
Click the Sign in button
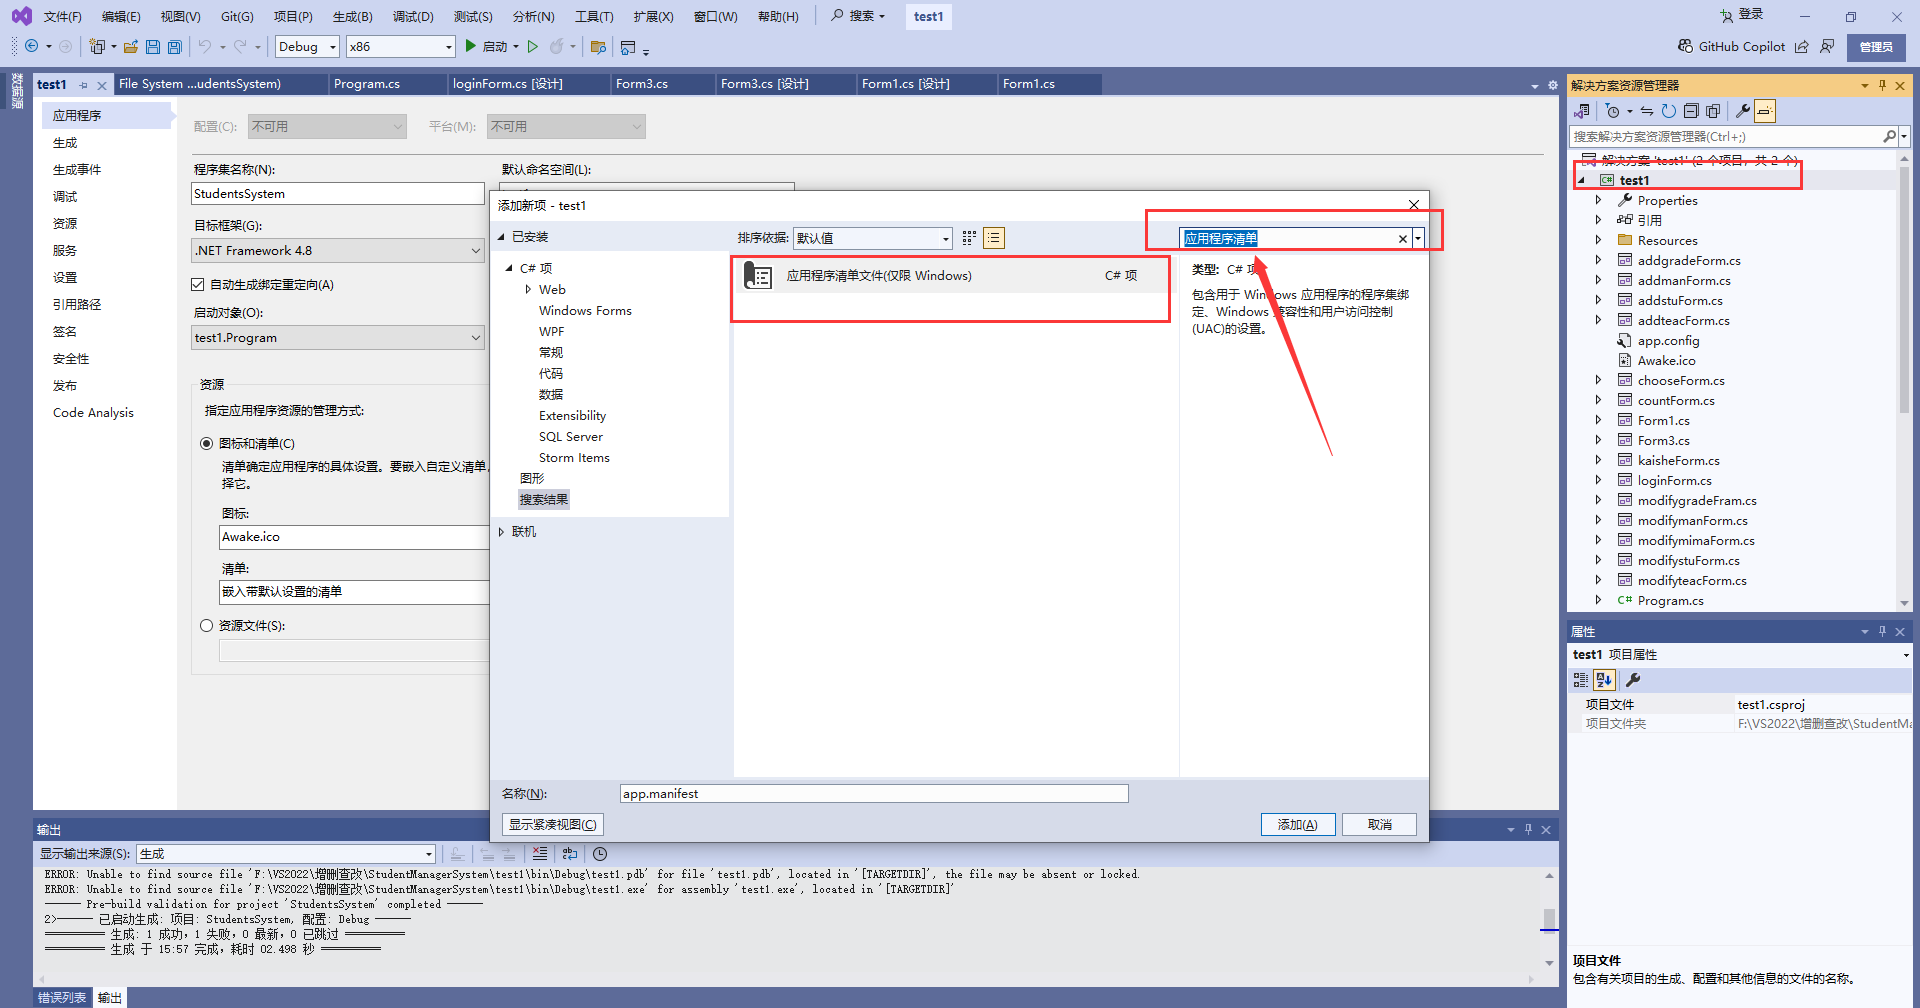point(1741,15)
